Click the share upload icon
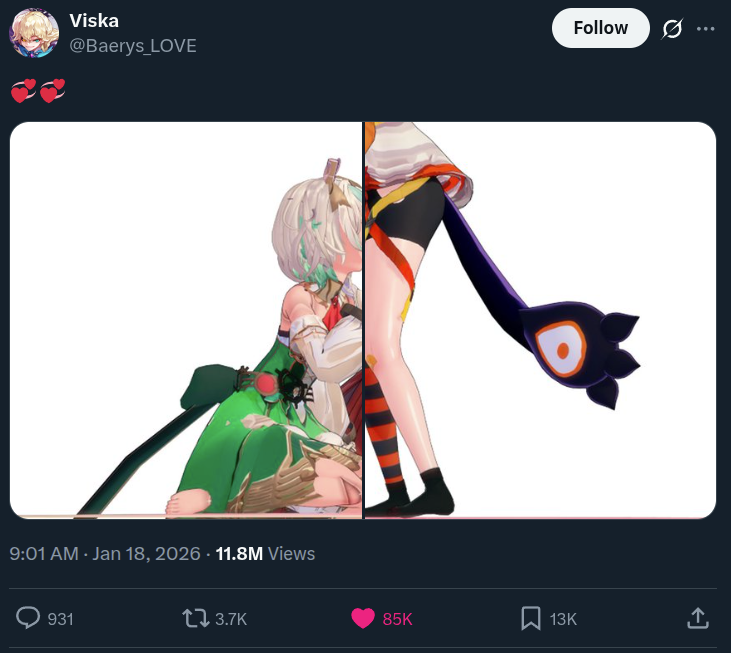Image resolution: width=731 pixels, height=653 pixels. (x=697, y=618)
